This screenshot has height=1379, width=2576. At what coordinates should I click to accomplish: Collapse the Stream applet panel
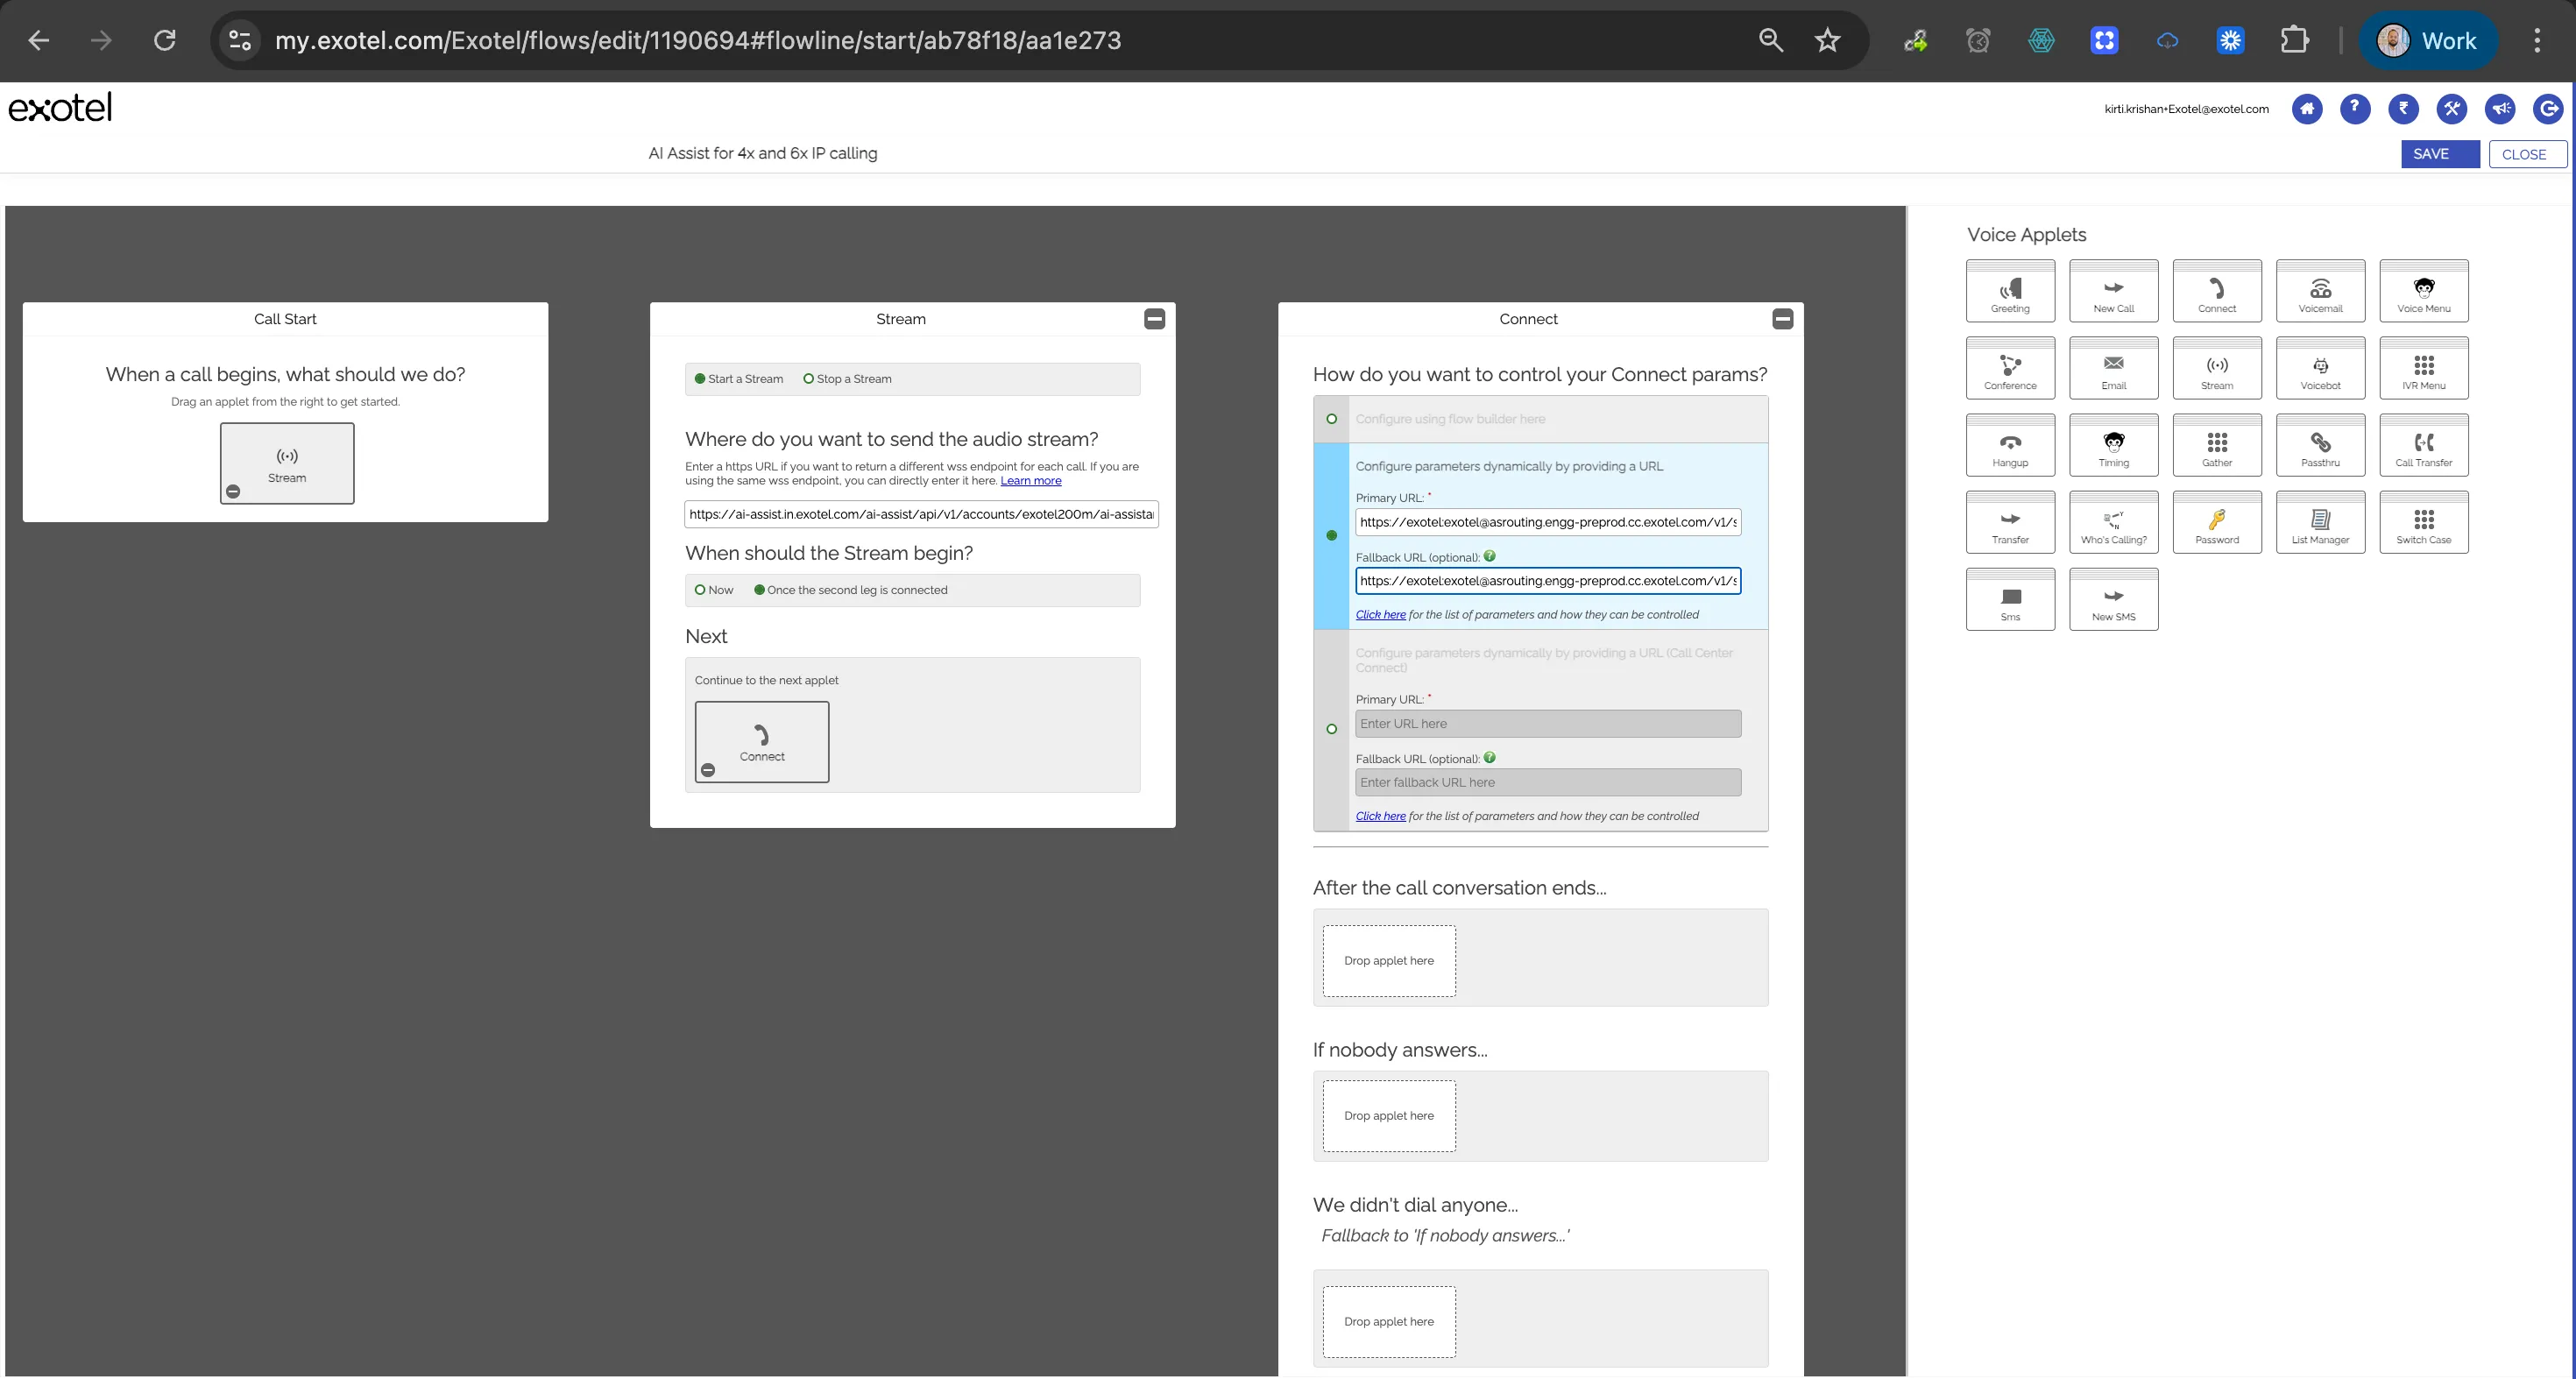(x=1154, y=319)
